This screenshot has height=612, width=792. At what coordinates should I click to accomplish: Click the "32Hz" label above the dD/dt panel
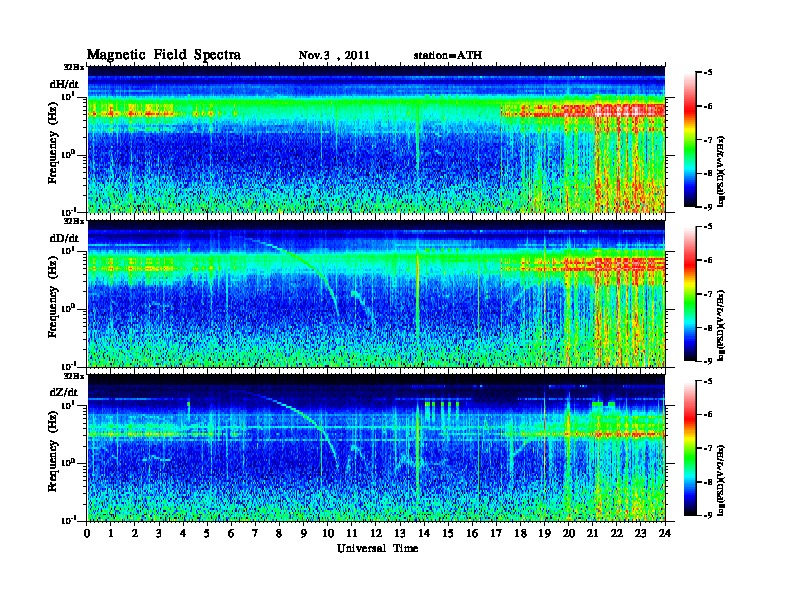click(x=74, y=221)
